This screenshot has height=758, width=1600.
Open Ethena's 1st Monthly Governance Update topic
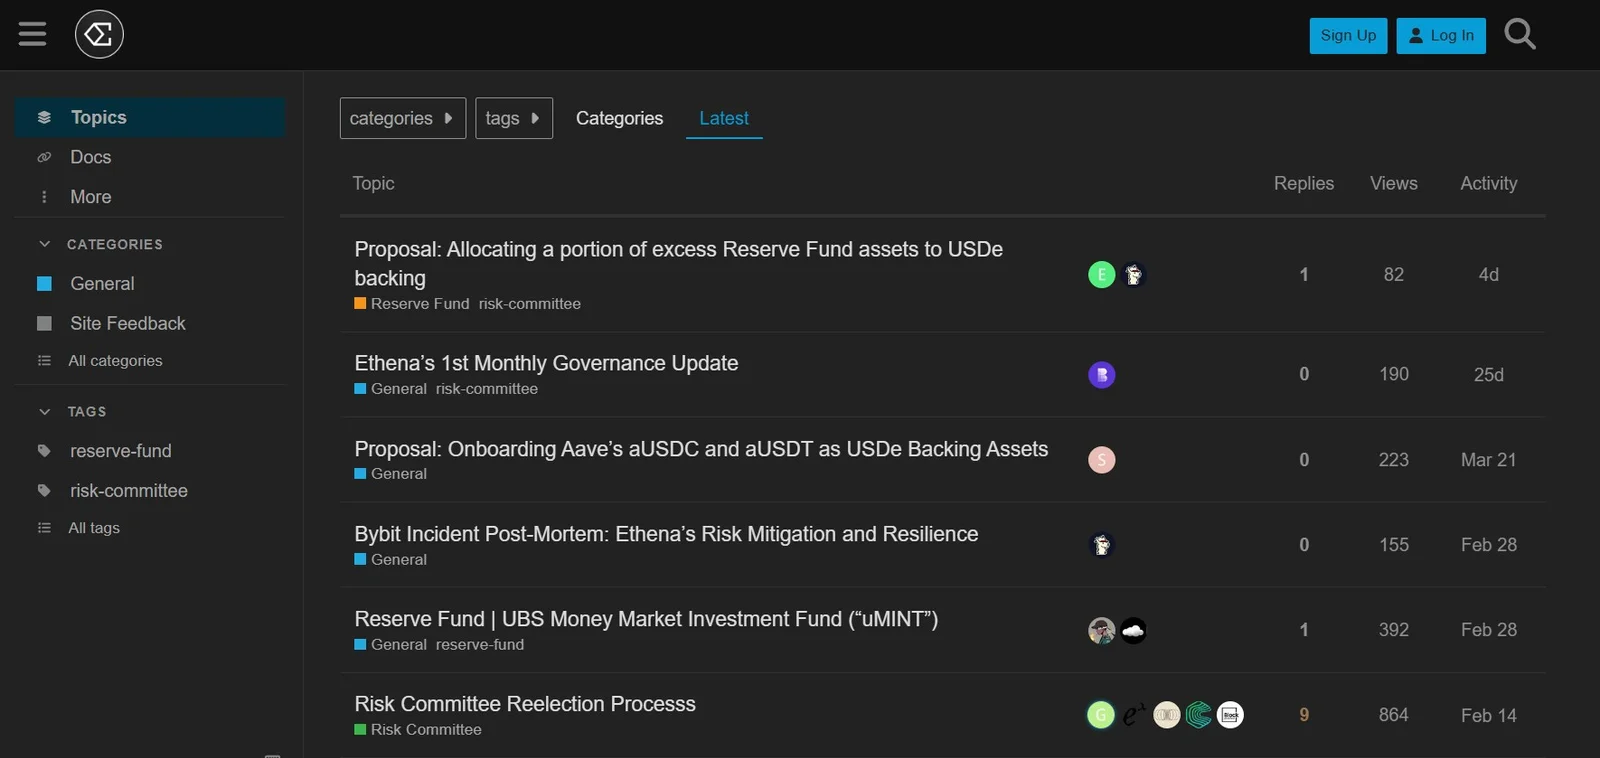point(546,363)
